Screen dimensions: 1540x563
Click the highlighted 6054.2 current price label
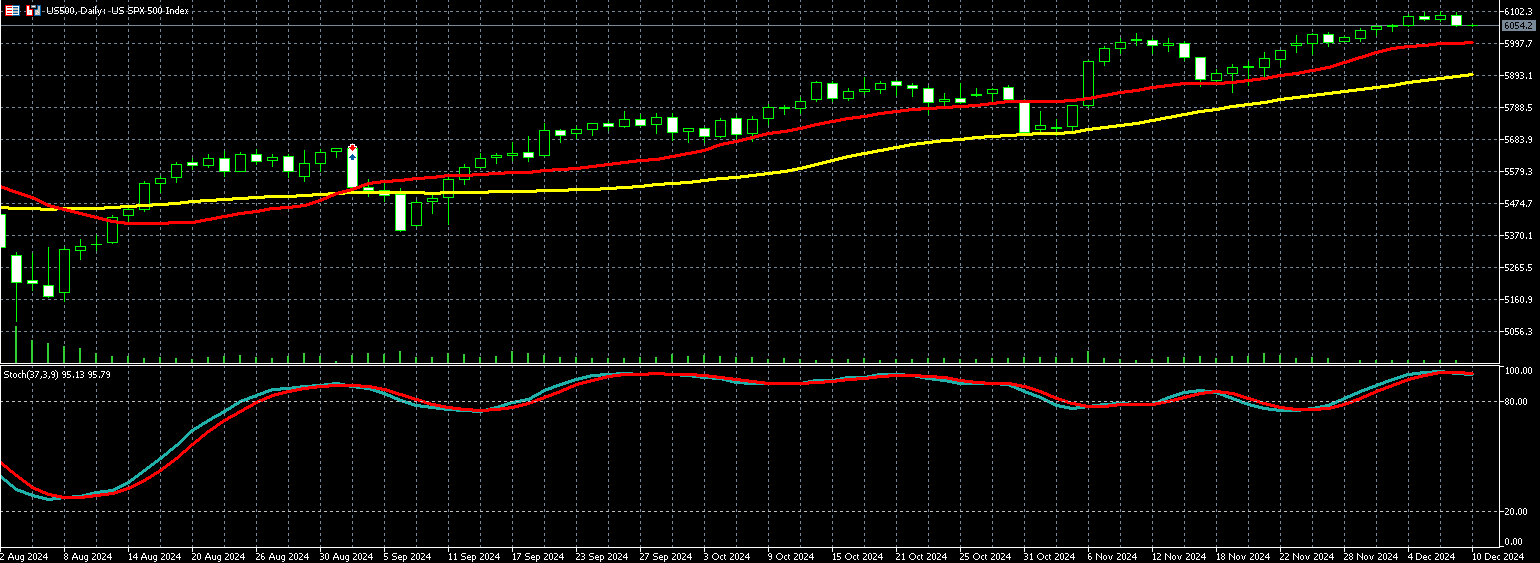click(1518, 26)
